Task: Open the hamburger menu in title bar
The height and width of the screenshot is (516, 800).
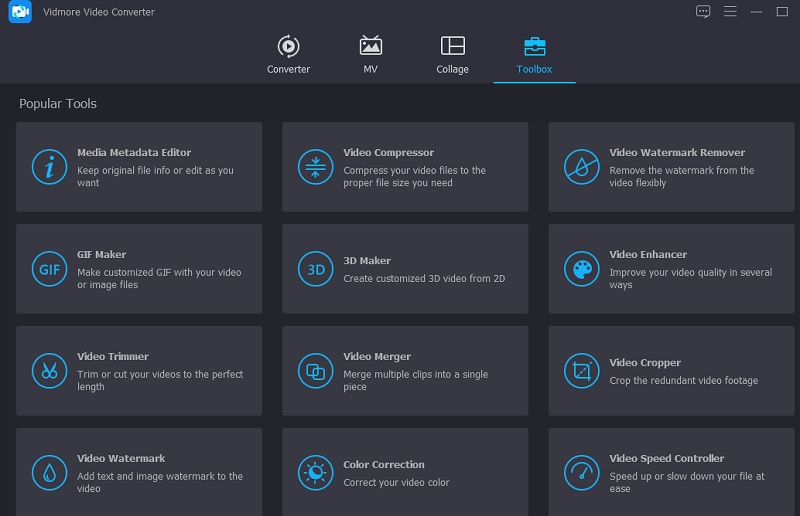Action: [730, 12]
